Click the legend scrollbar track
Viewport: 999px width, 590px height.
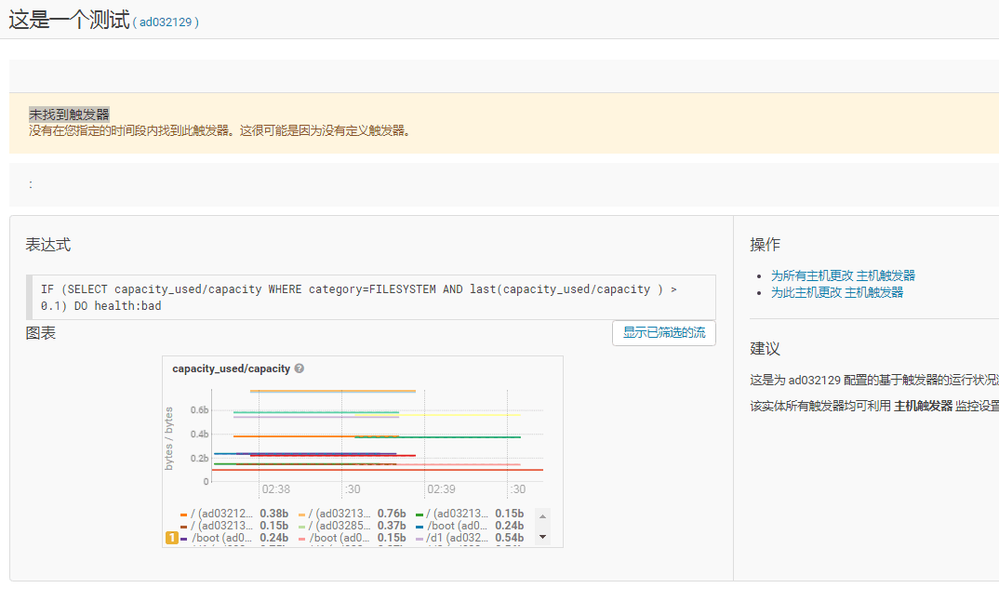pyautogui.click(x=541, y=528)
